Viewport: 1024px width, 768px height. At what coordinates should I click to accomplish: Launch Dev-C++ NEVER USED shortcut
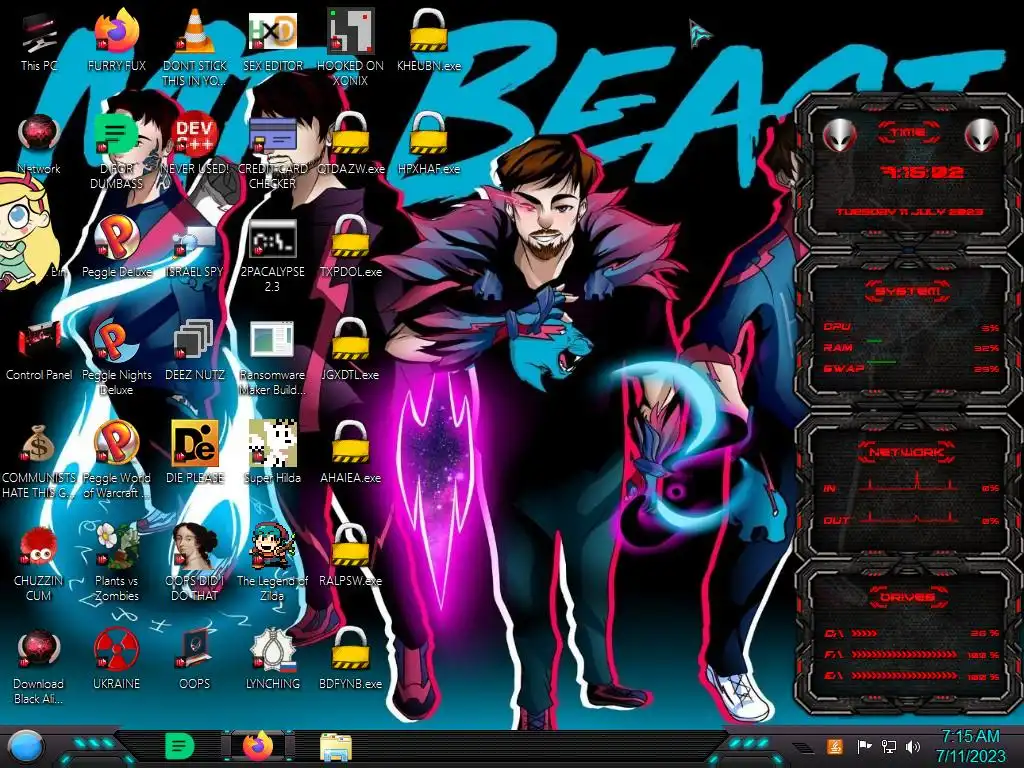(x=195, y=144)
